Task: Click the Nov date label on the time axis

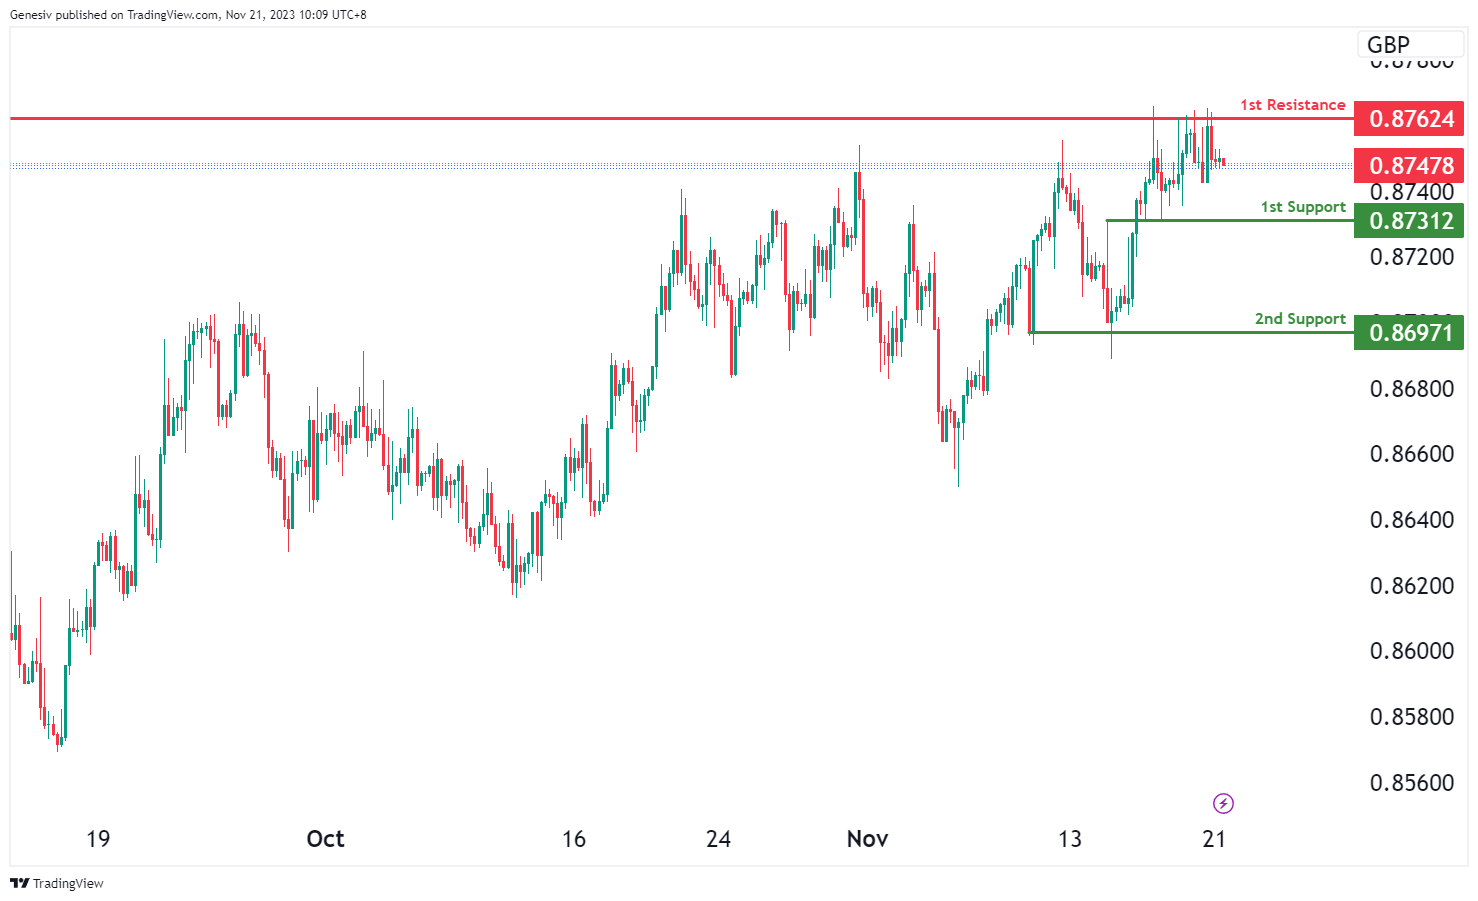Action: (867, 839)
